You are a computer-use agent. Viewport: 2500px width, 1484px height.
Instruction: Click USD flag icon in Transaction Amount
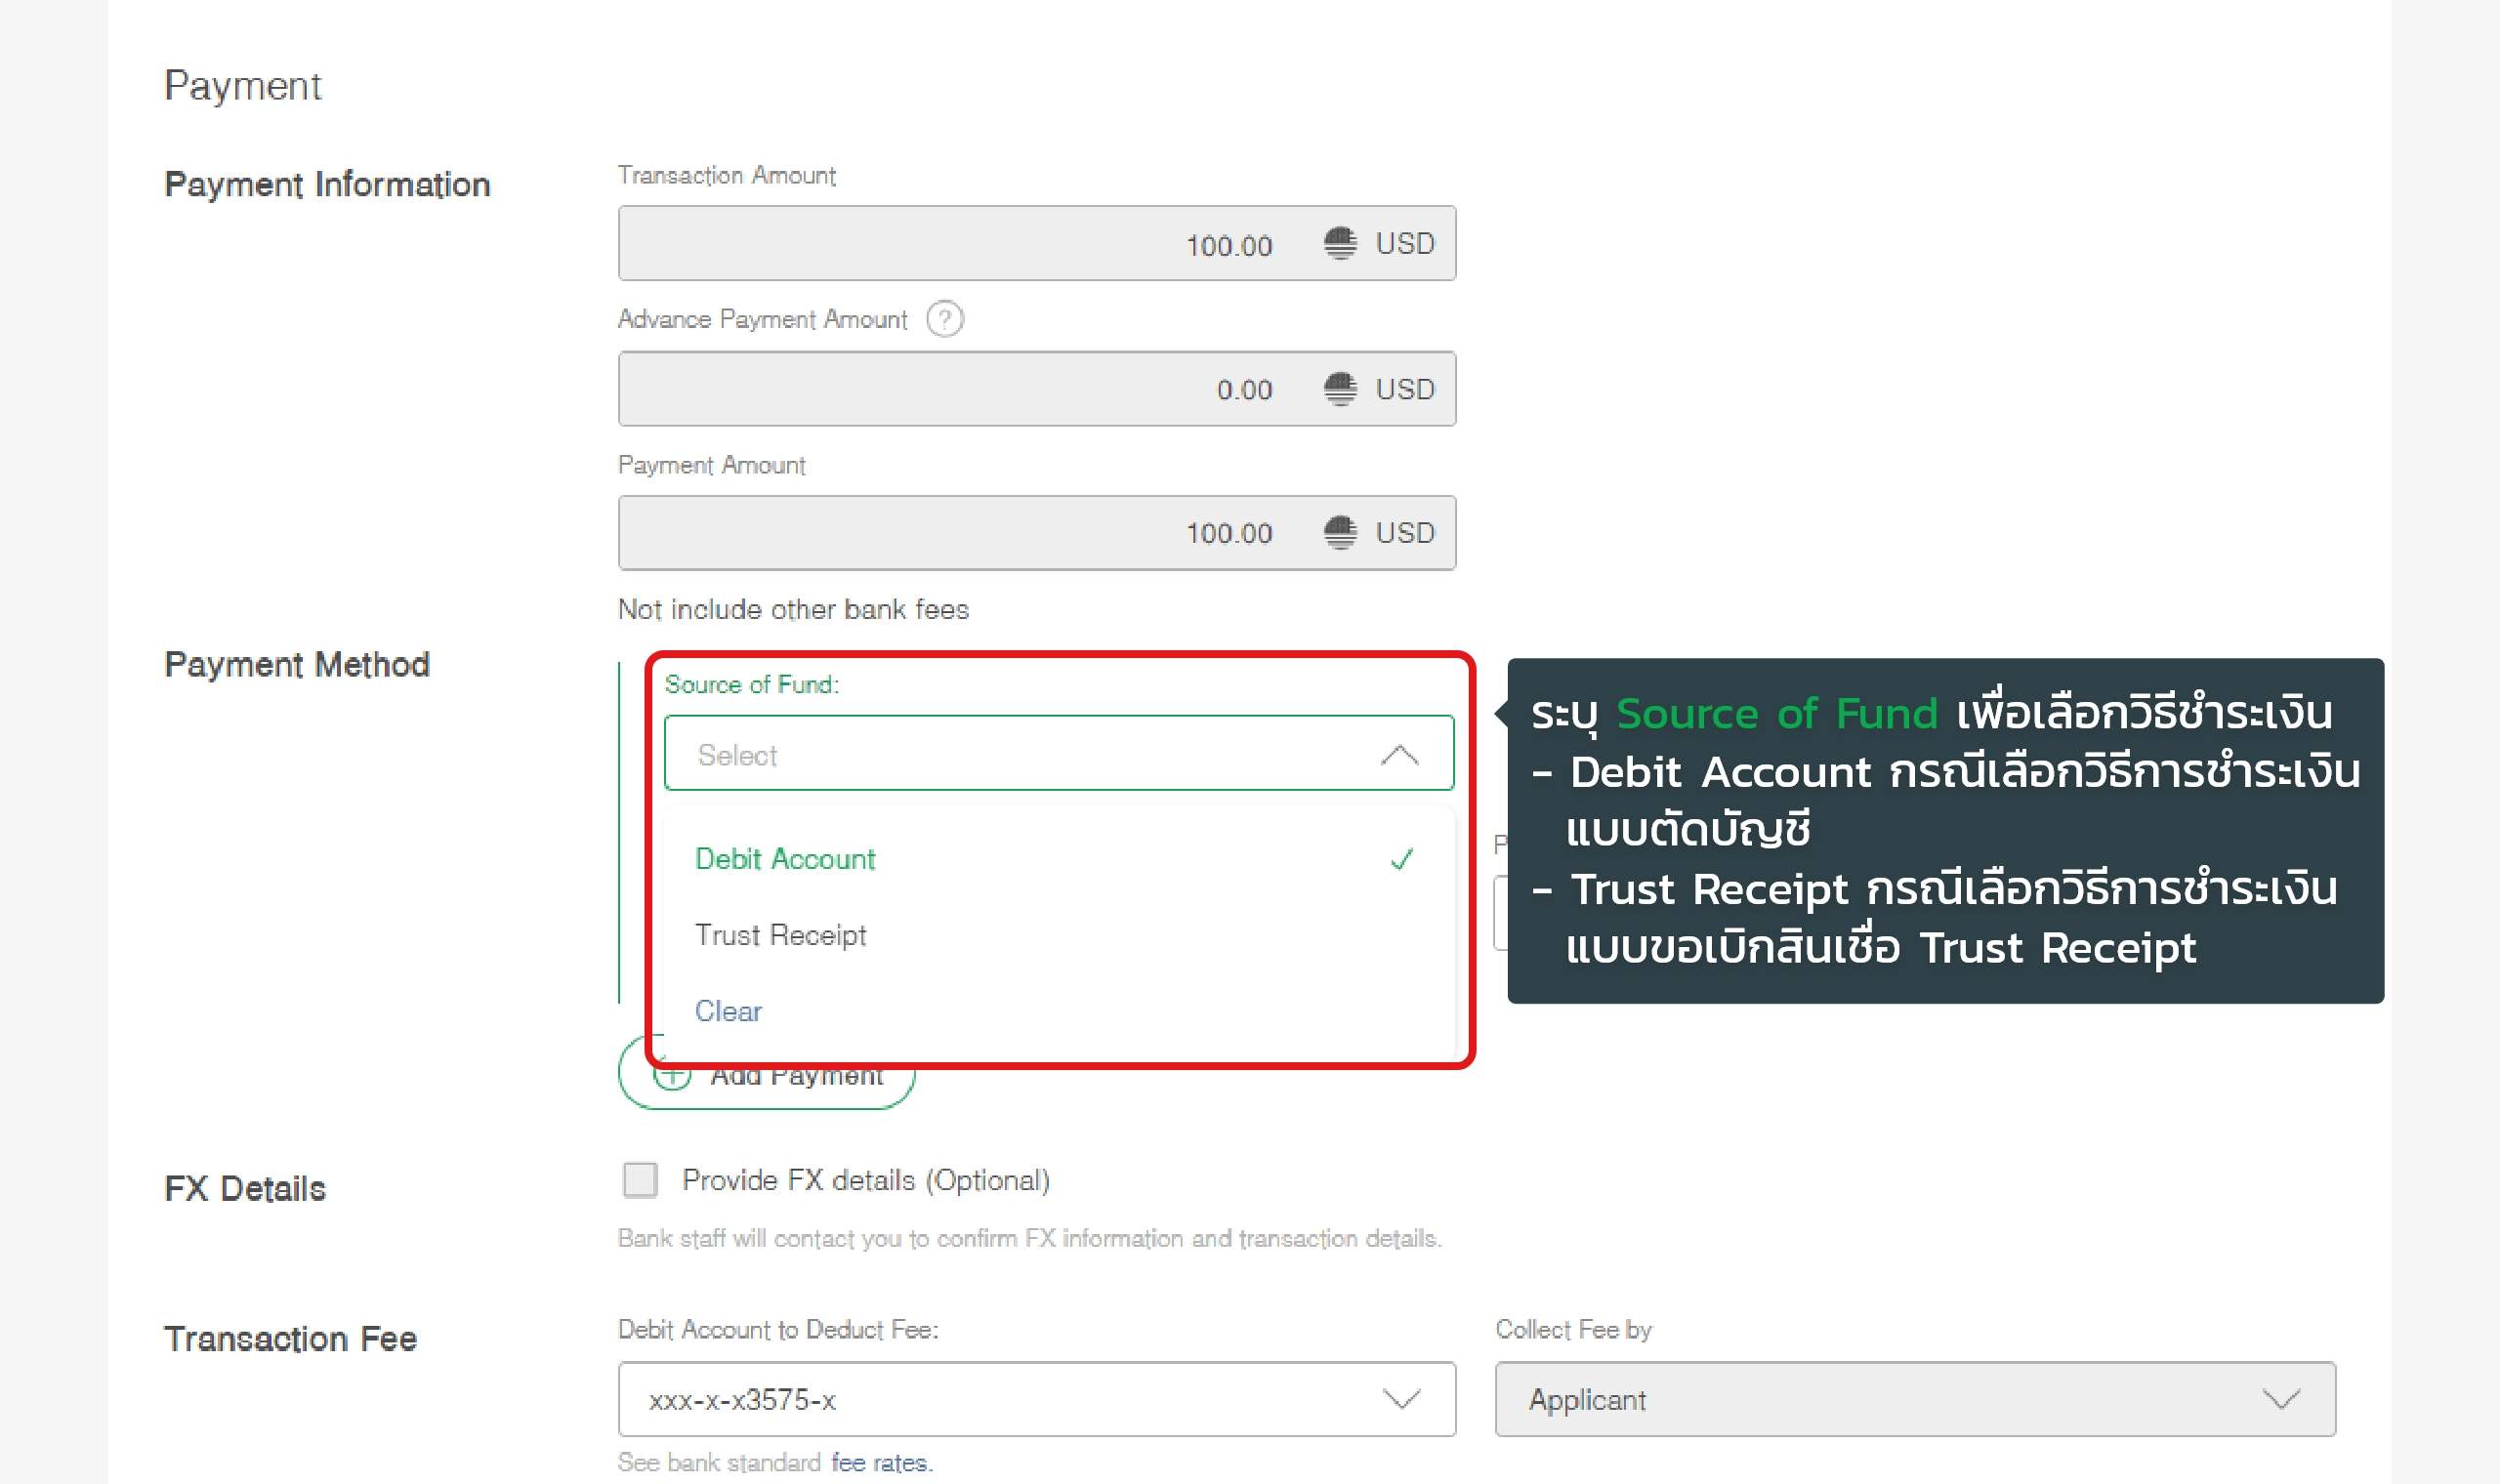[1340, 243]
